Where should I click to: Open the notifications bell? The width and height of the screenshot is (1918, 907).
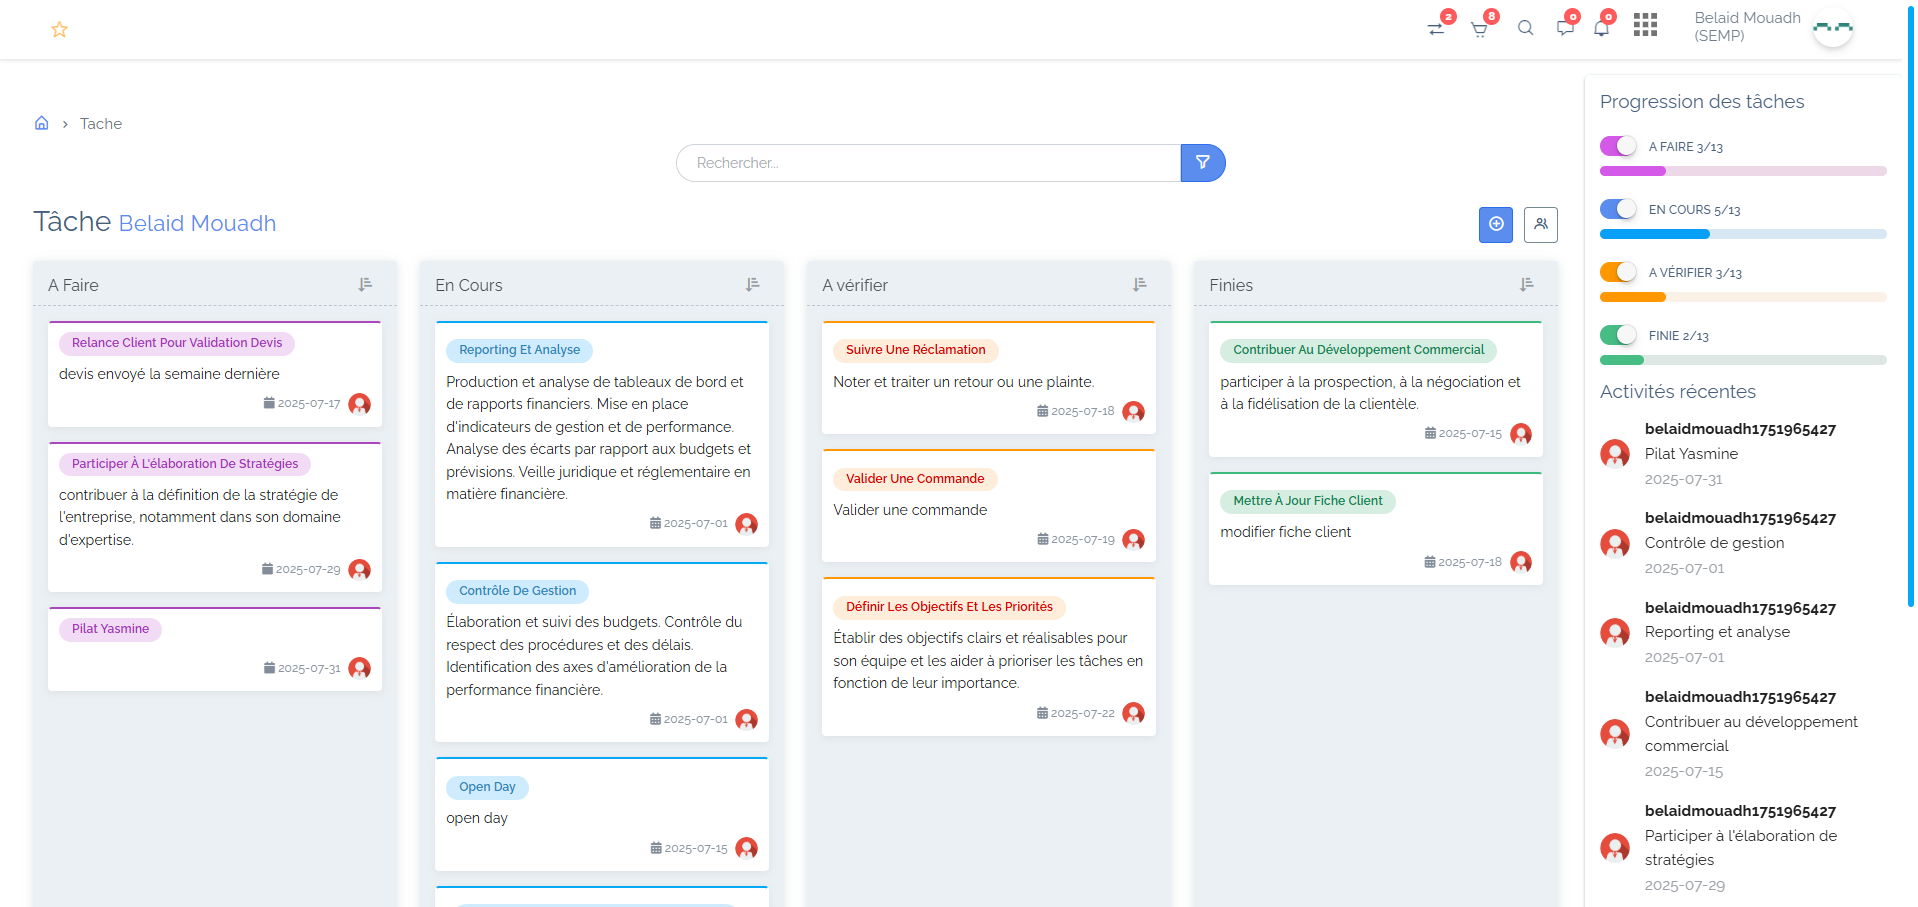click(x=1601, y=28)
